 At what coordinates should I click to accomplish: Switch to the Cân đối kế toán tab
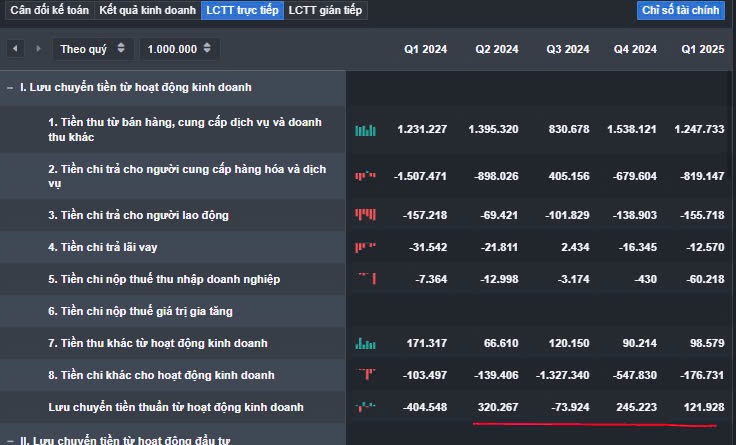pos(48,11)
